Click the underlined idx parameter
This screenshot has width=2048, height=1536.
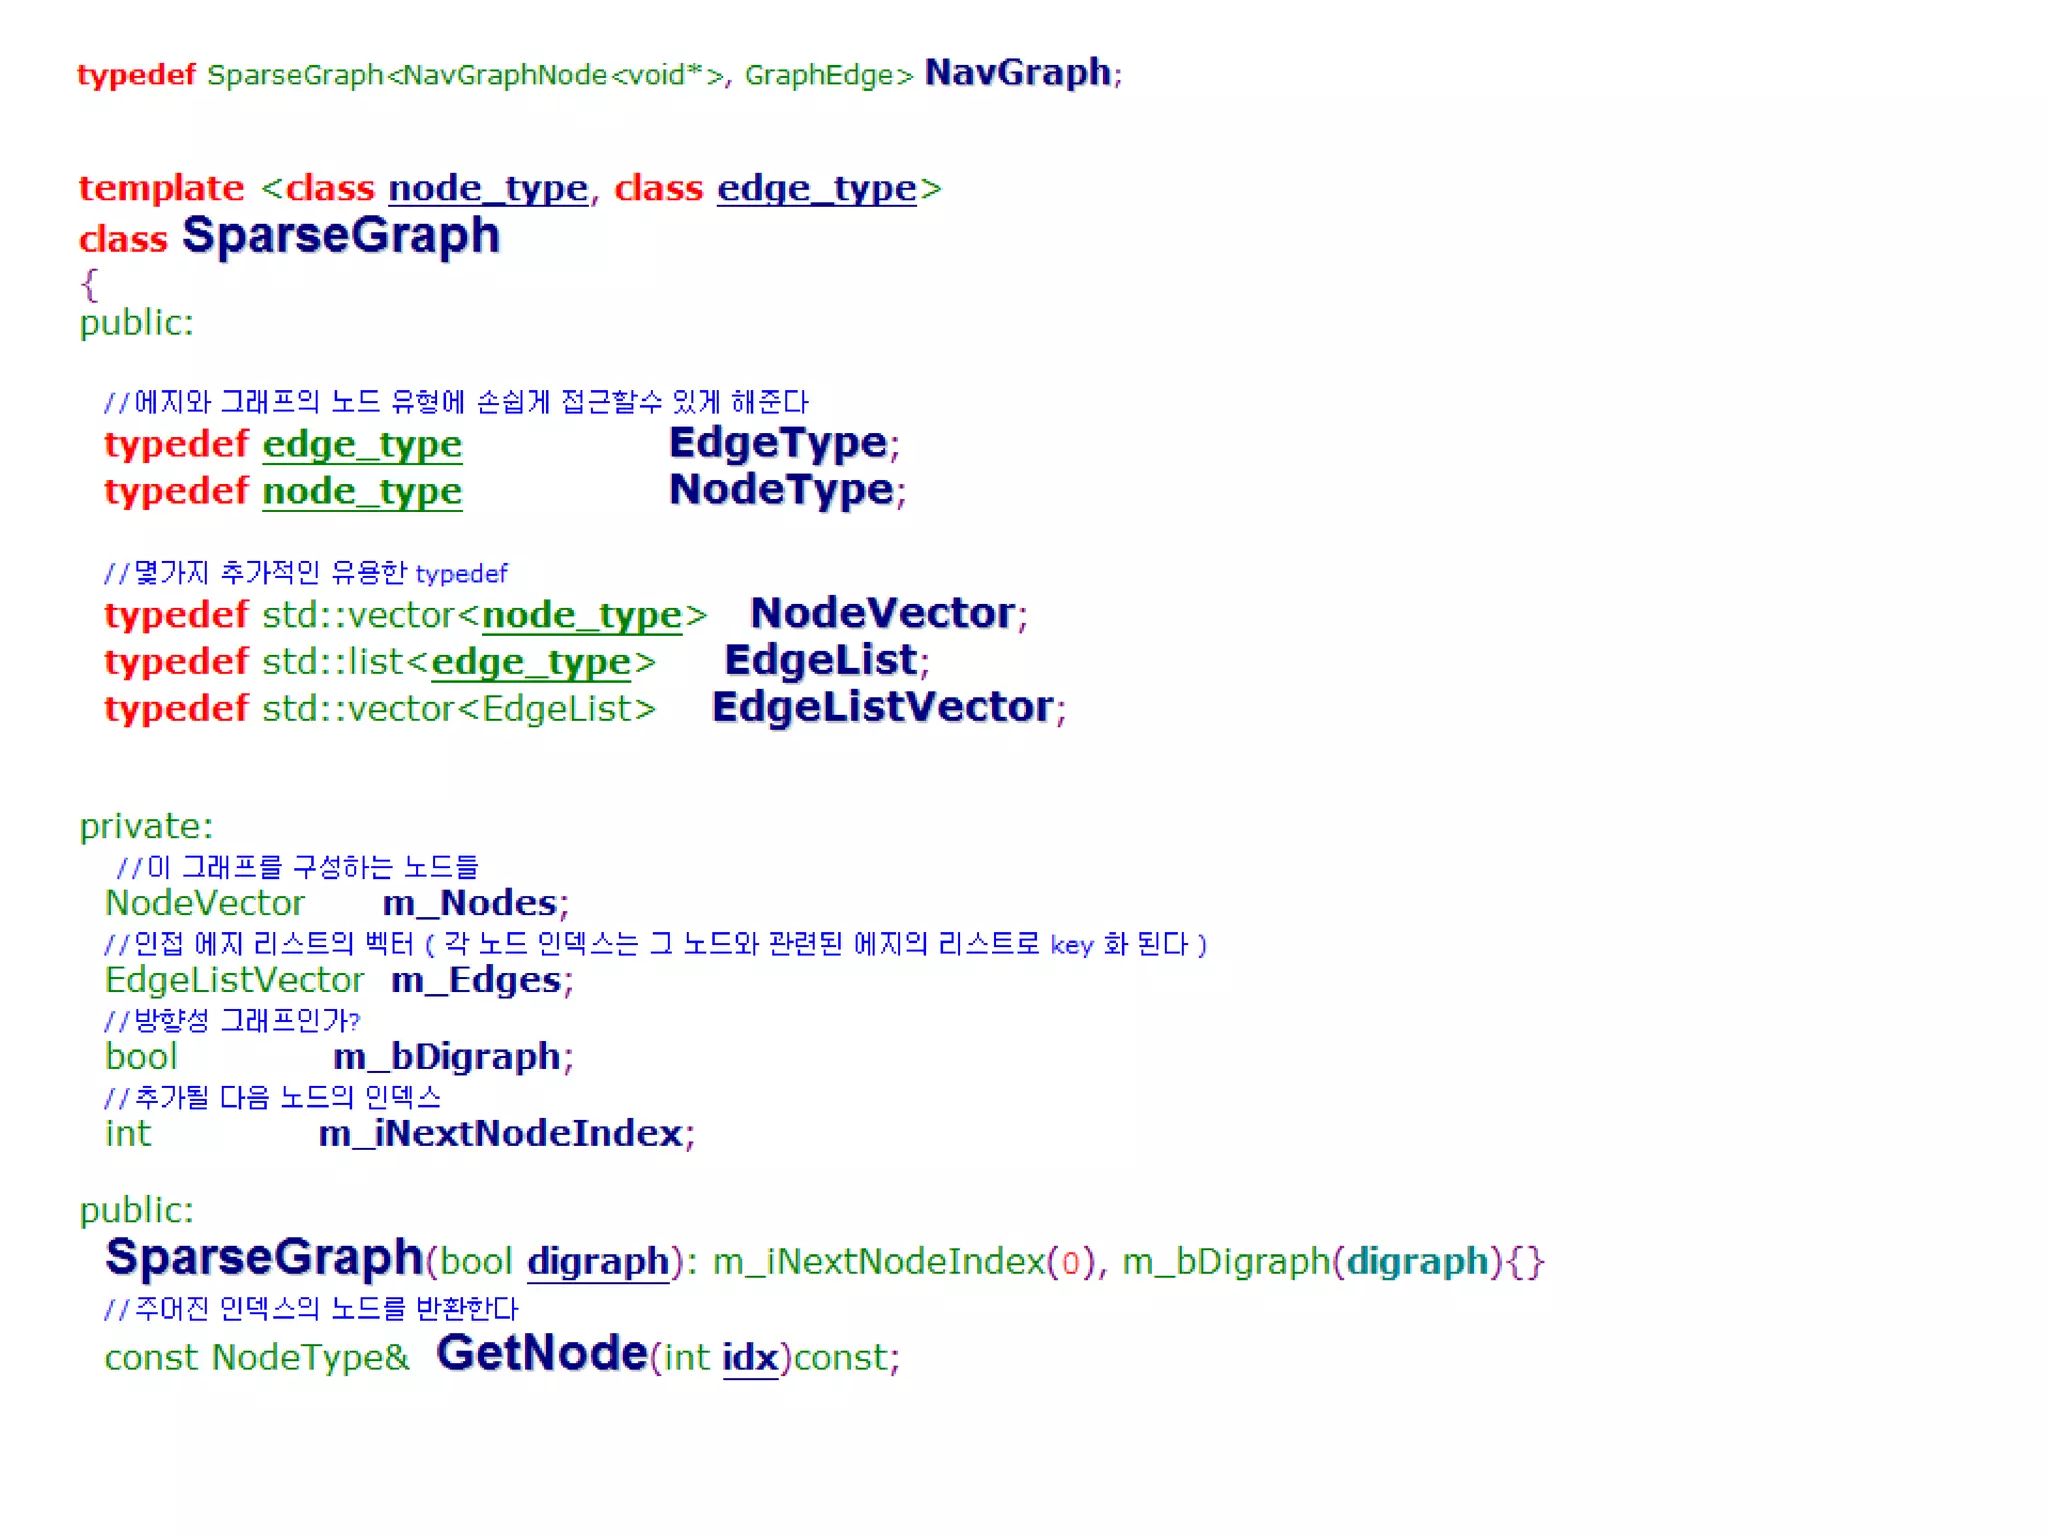[749, 1358]
